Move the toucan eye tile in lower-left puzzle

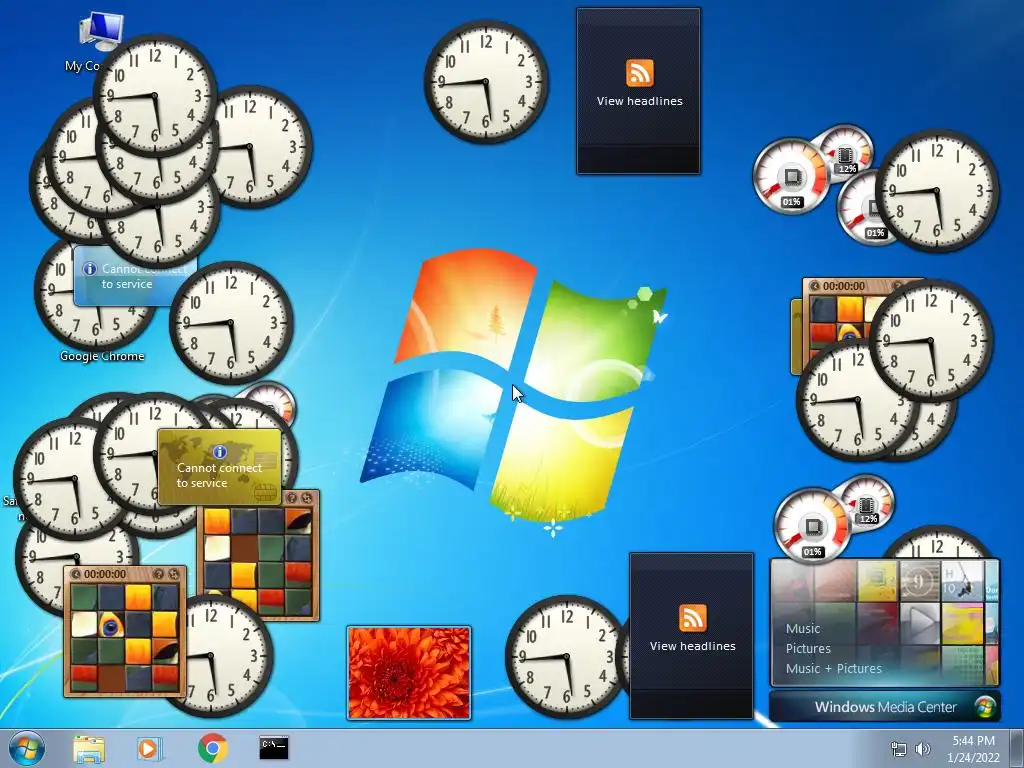[112, 626]
